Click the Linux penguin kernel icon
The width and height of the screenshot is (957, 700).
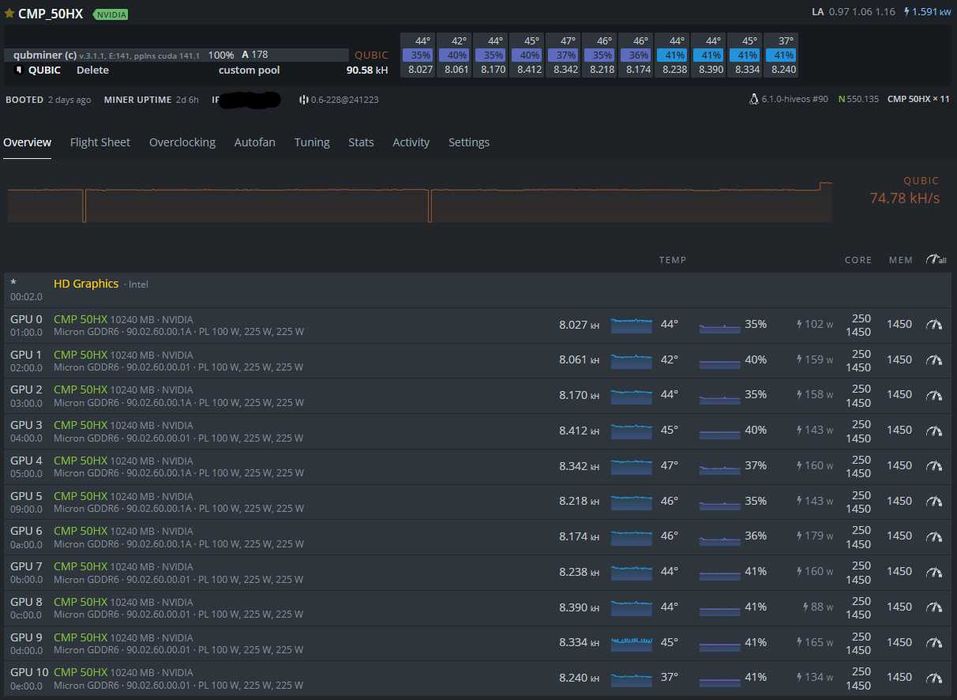pyautogui.click(x=754, y=99)
